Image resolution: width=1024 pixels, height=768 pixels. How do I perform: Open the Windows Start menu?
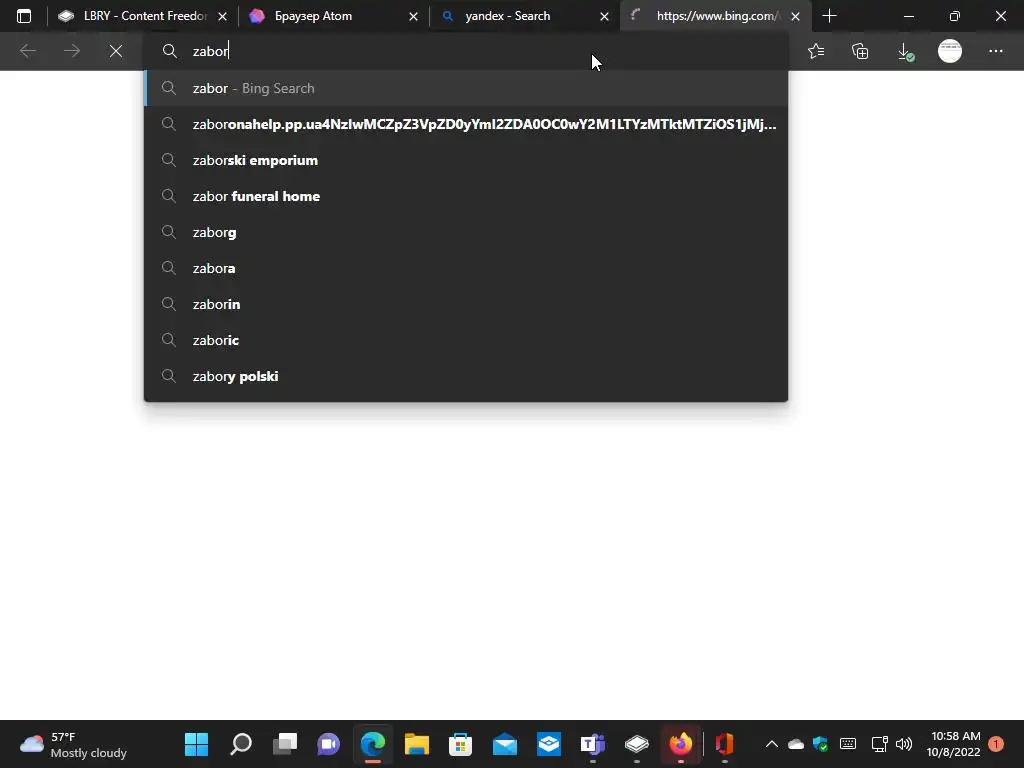[196, 744]
